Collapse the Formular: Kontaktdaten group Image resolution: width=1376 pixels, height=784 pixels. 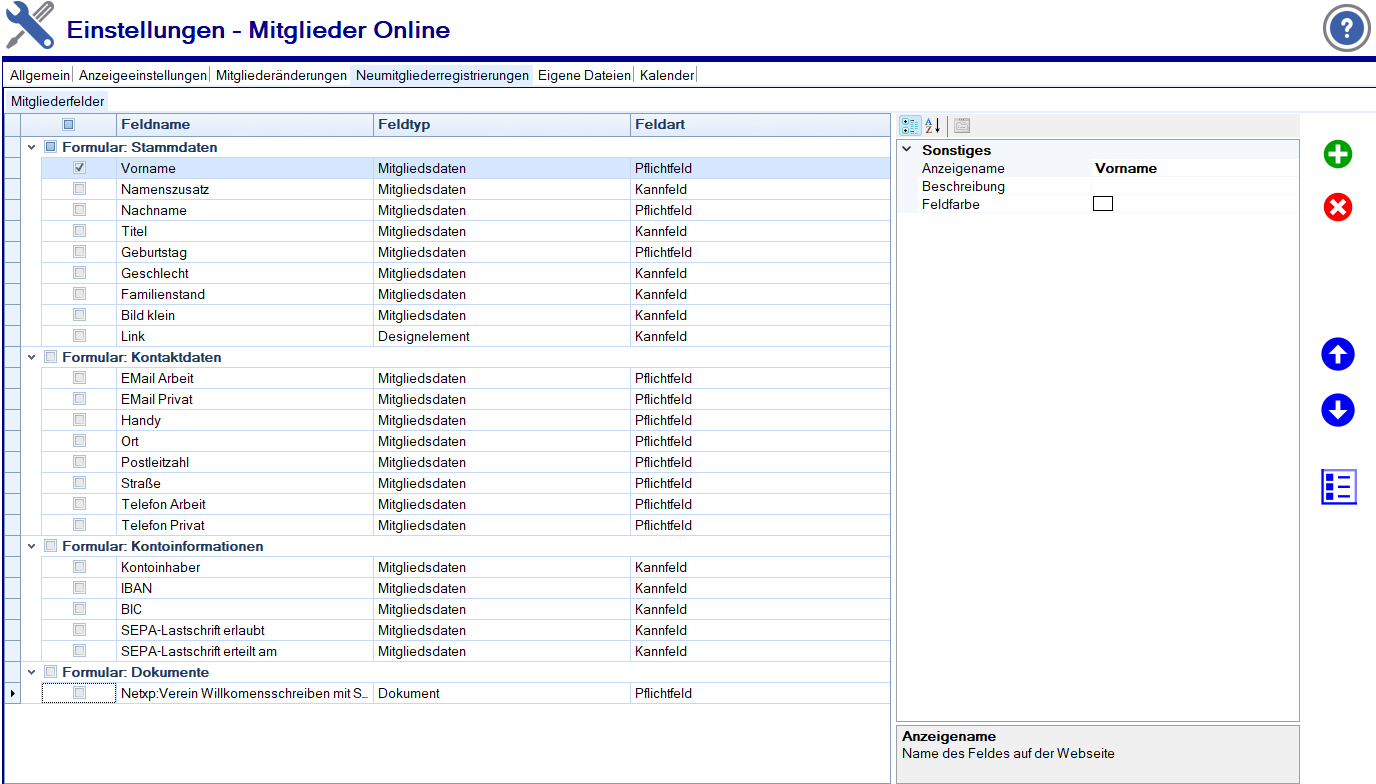click(32, 357)
